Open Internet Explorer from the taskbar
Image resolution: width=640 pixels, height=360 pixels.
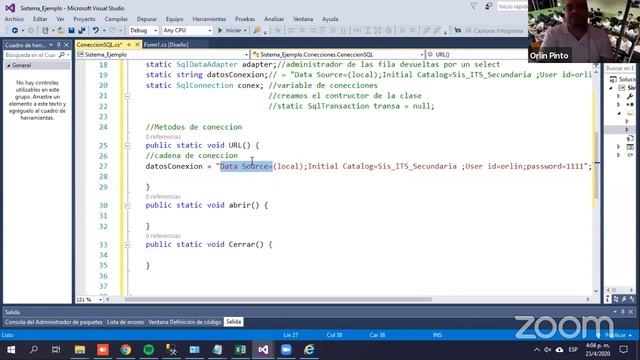pos(309,350)
